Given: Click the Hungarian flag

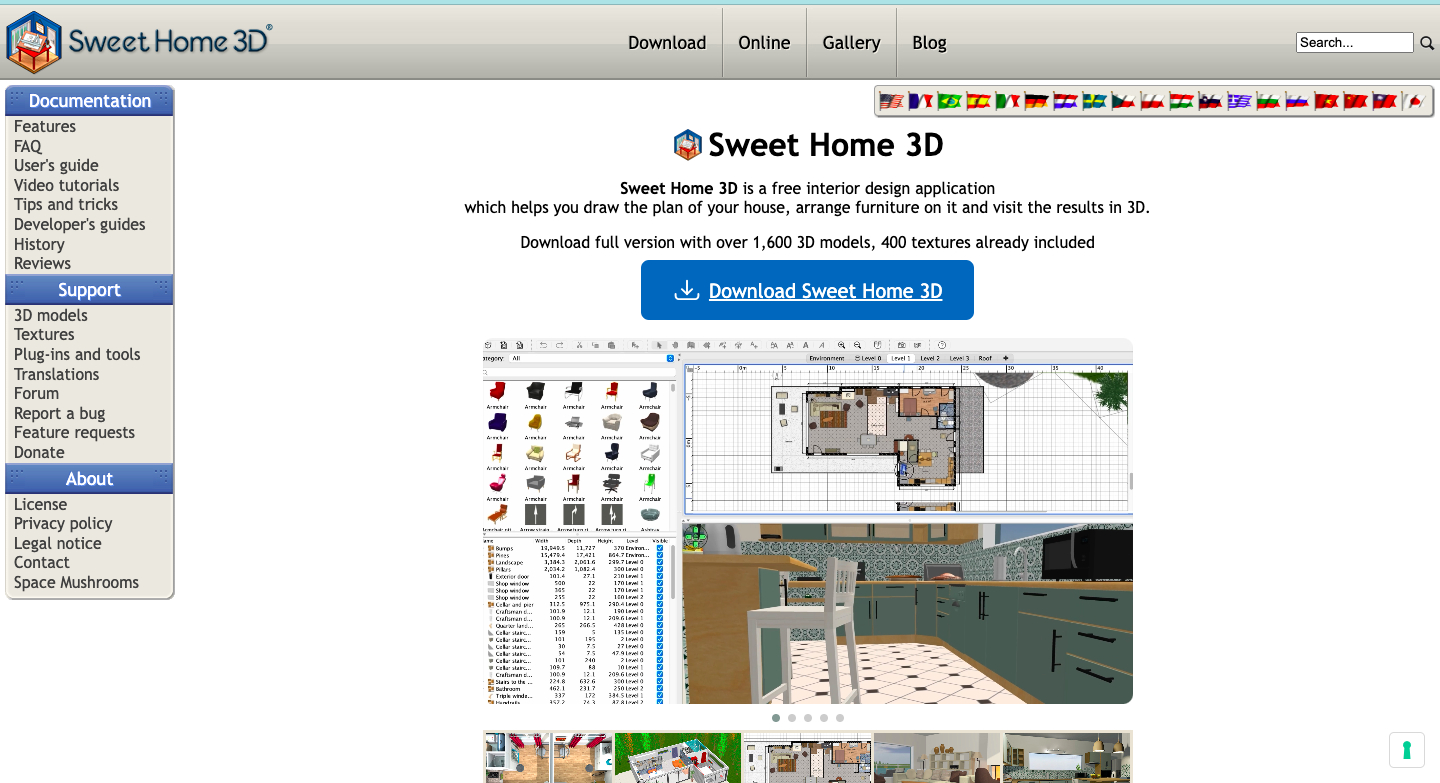Looking at the screenshot, I should click(1182, 101).
